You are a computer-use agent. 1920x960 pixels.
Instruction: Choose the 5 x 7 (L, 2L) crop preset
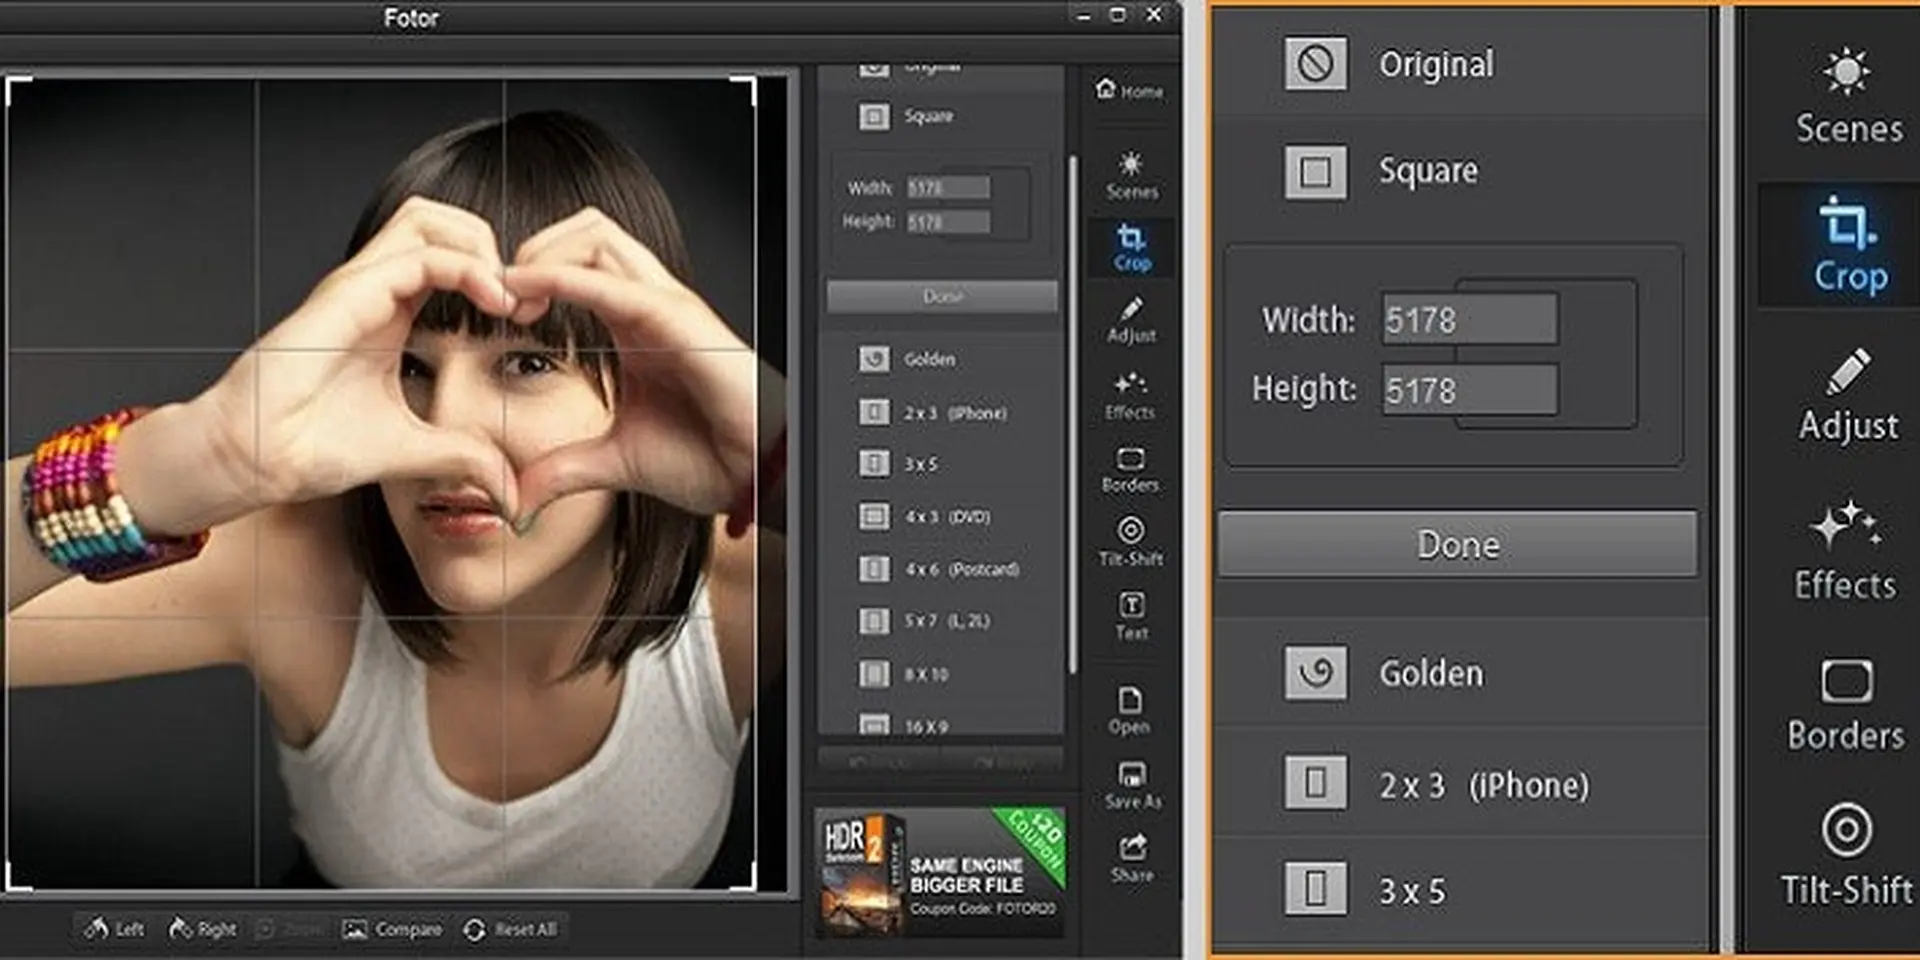pos(945,621)
